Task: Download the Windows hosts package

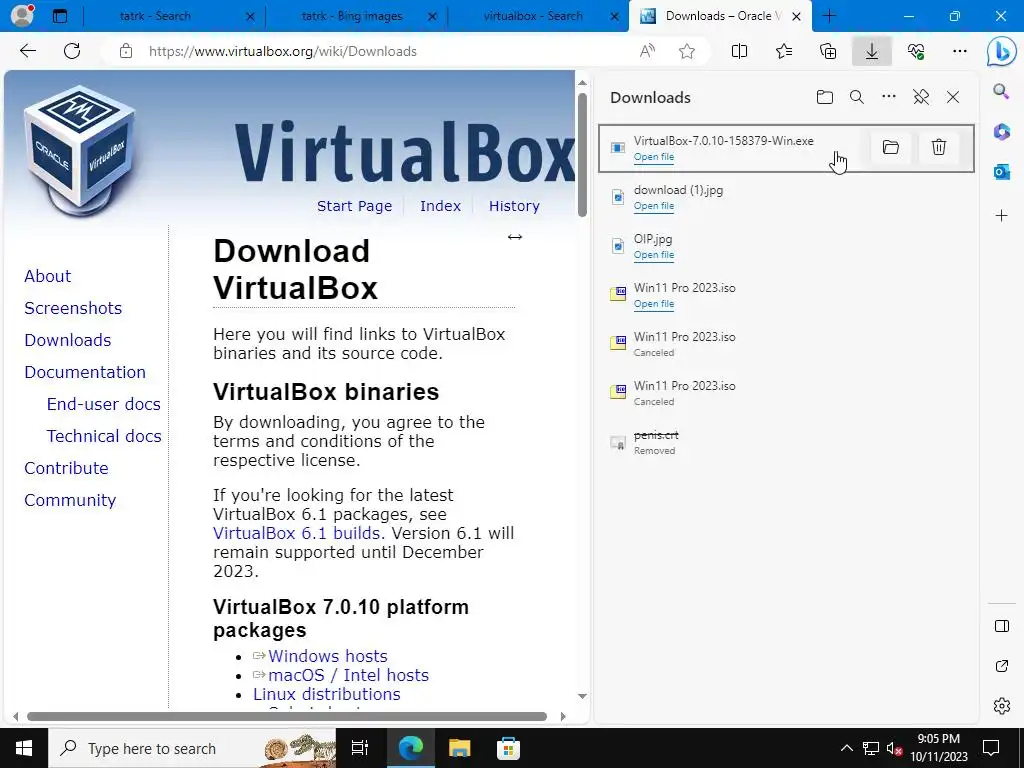Action: coord(328,656)
